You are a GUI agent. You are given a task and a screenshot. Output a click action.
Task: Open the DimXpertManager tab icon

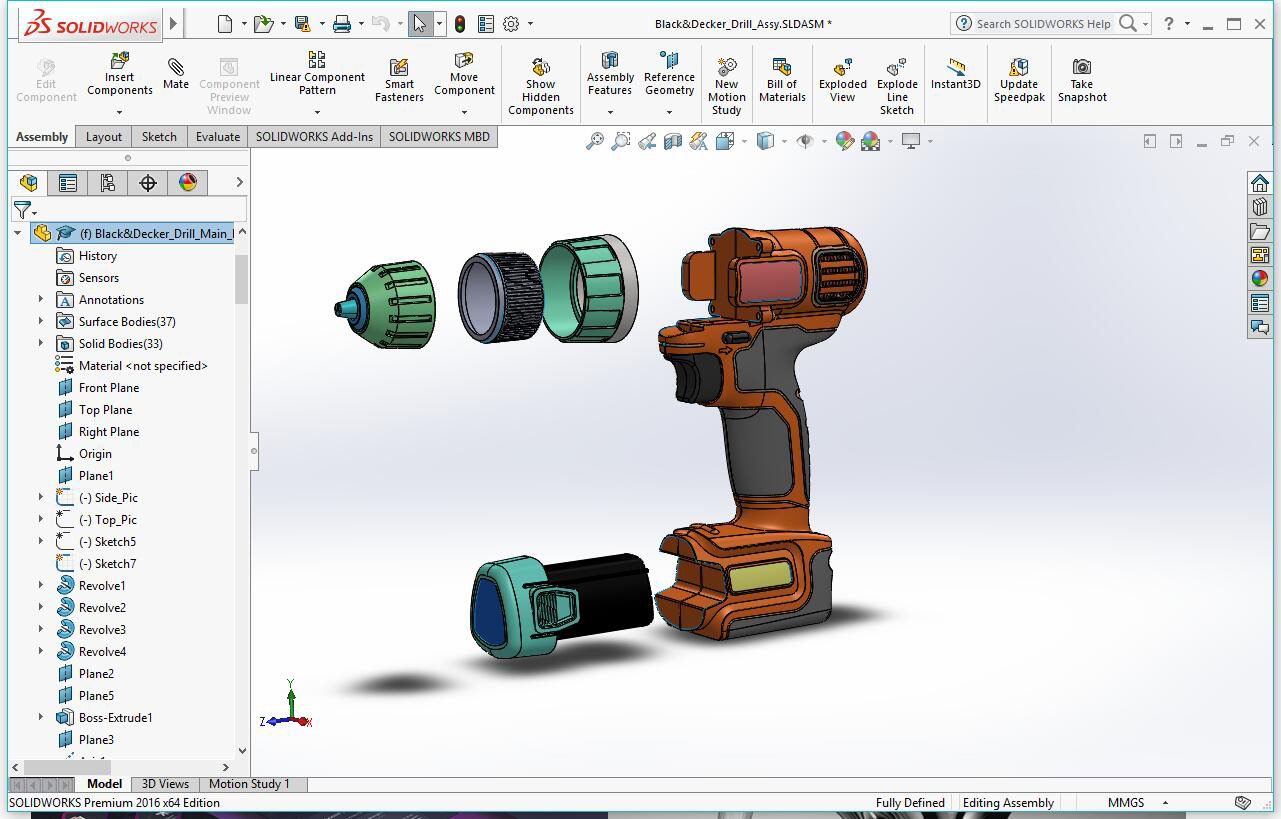coord(148,182)
